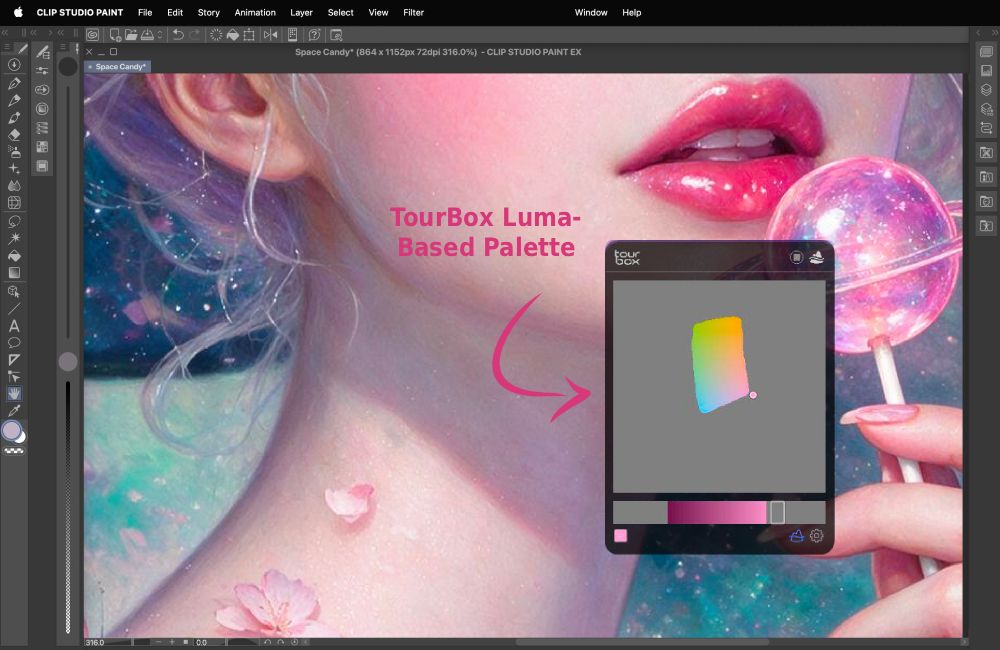Select the Lasso selection tool
This screenshot has width=1000, height=650.
point(14,221)
